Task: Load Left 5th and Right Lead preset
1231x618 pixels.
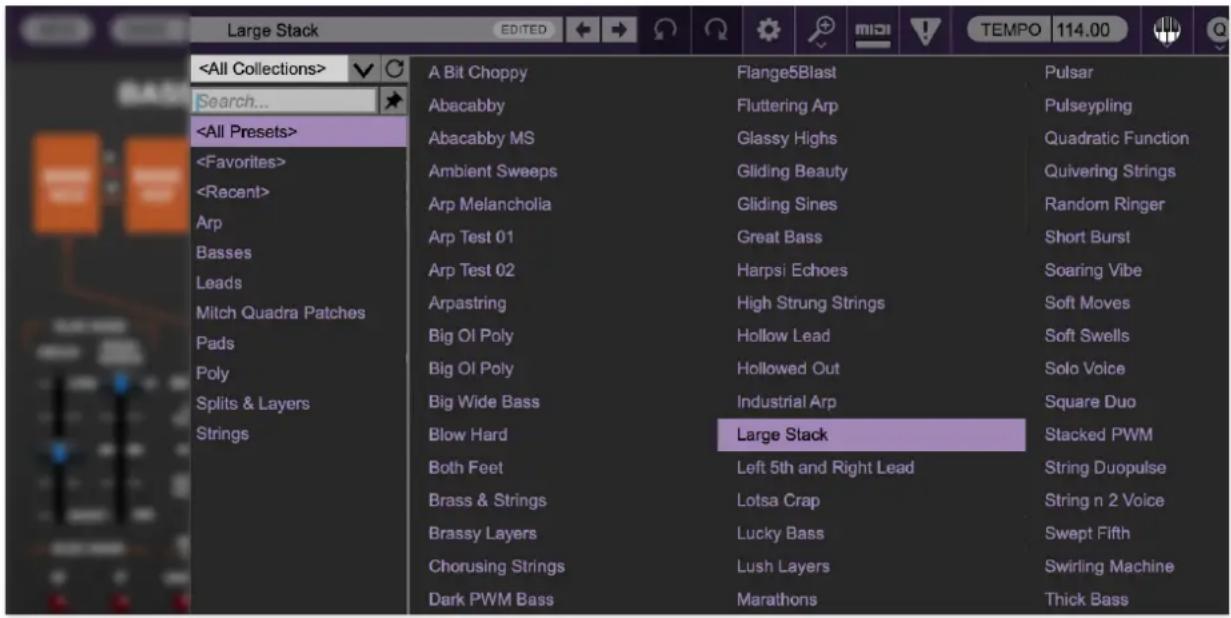Action: coord(825,467)
